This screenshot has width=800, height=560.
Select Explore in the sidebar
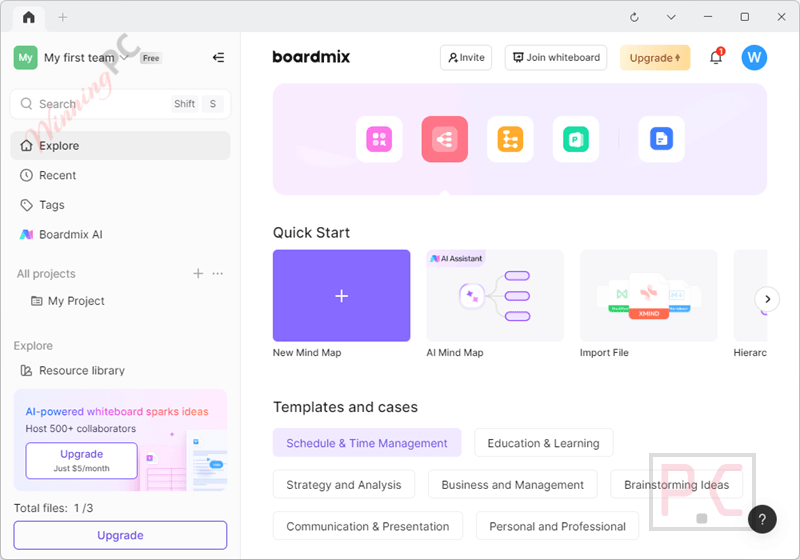(120, 146)
